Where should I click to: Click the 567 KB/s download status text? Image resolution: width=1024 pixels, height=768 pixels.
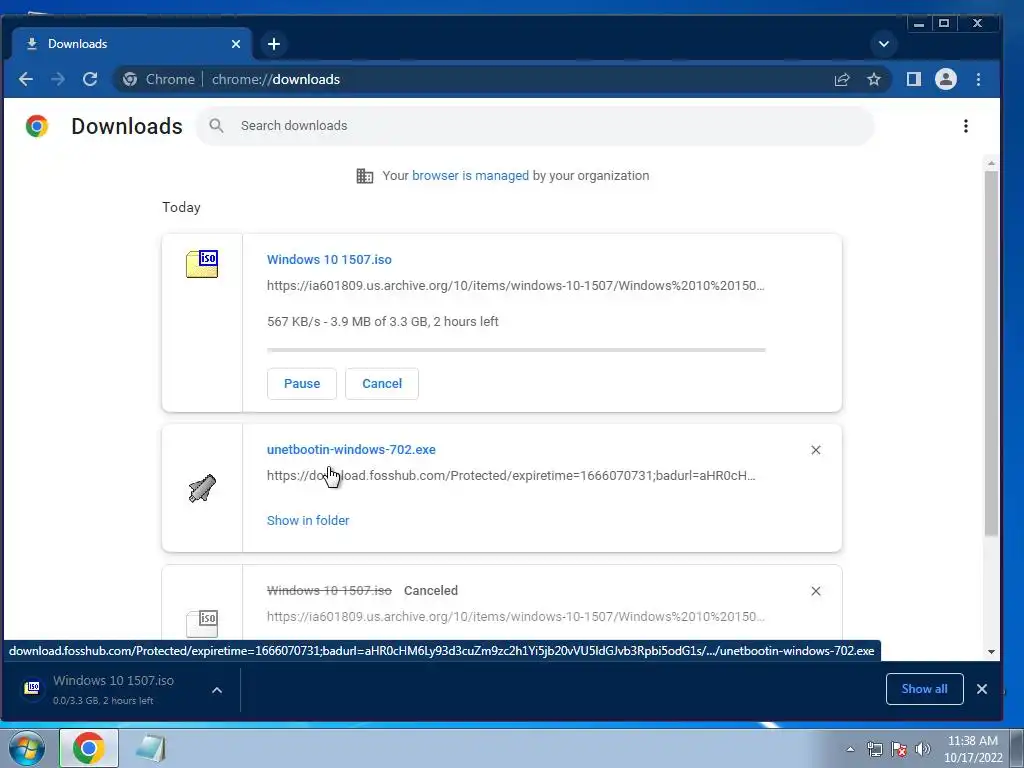point(383,321)
